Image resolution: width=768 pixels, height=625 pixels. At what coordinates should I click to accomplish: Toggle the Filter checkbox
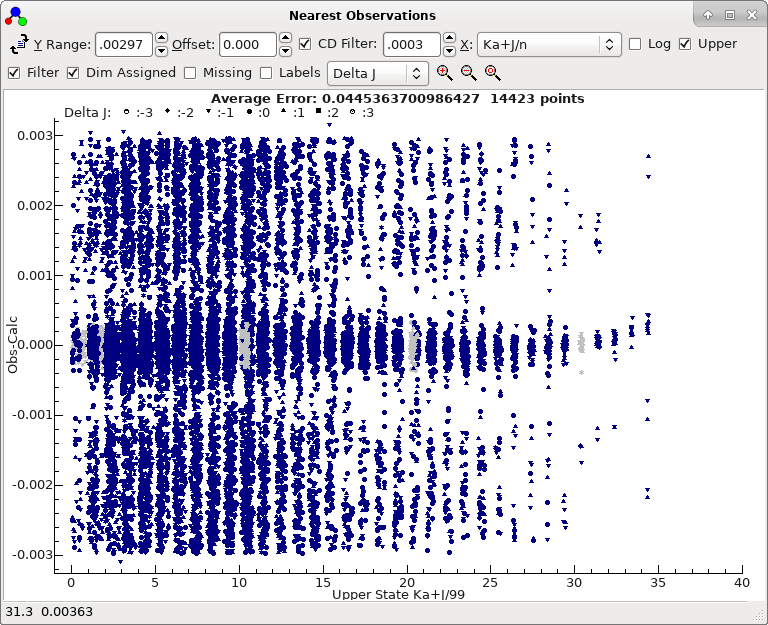pos(14,73)
